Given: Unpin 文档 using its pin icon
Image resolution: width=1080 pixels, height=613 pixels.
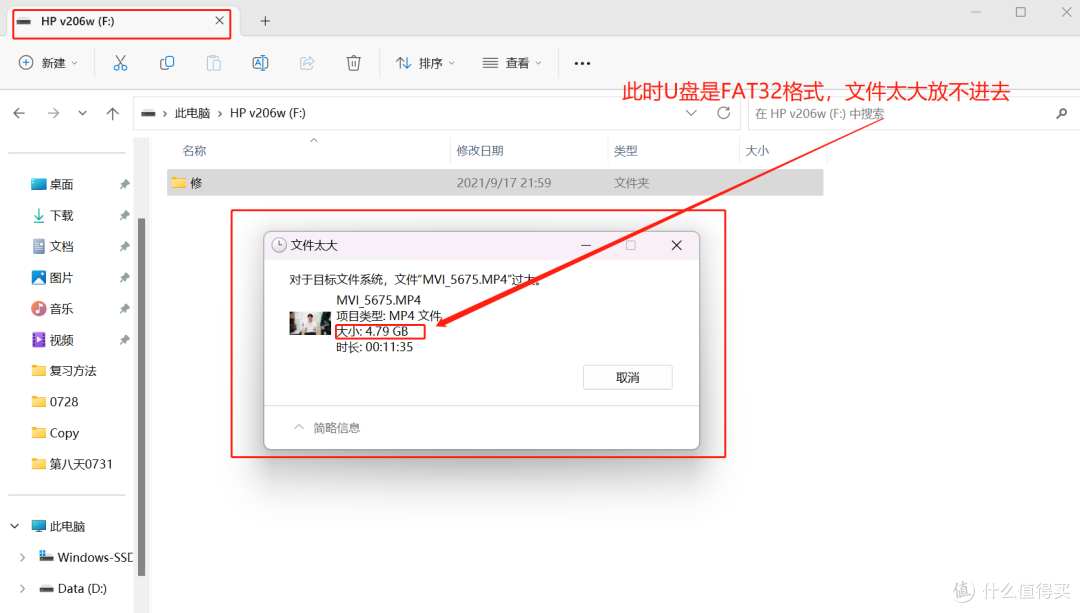Looking at the screenshot, I should [124, 247].
